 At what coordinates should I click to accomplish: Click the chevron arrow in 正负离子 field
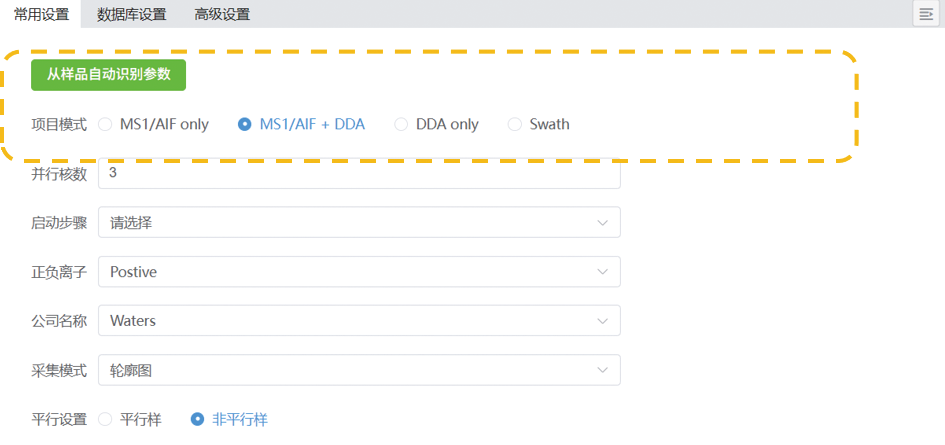tap(602, 272)
